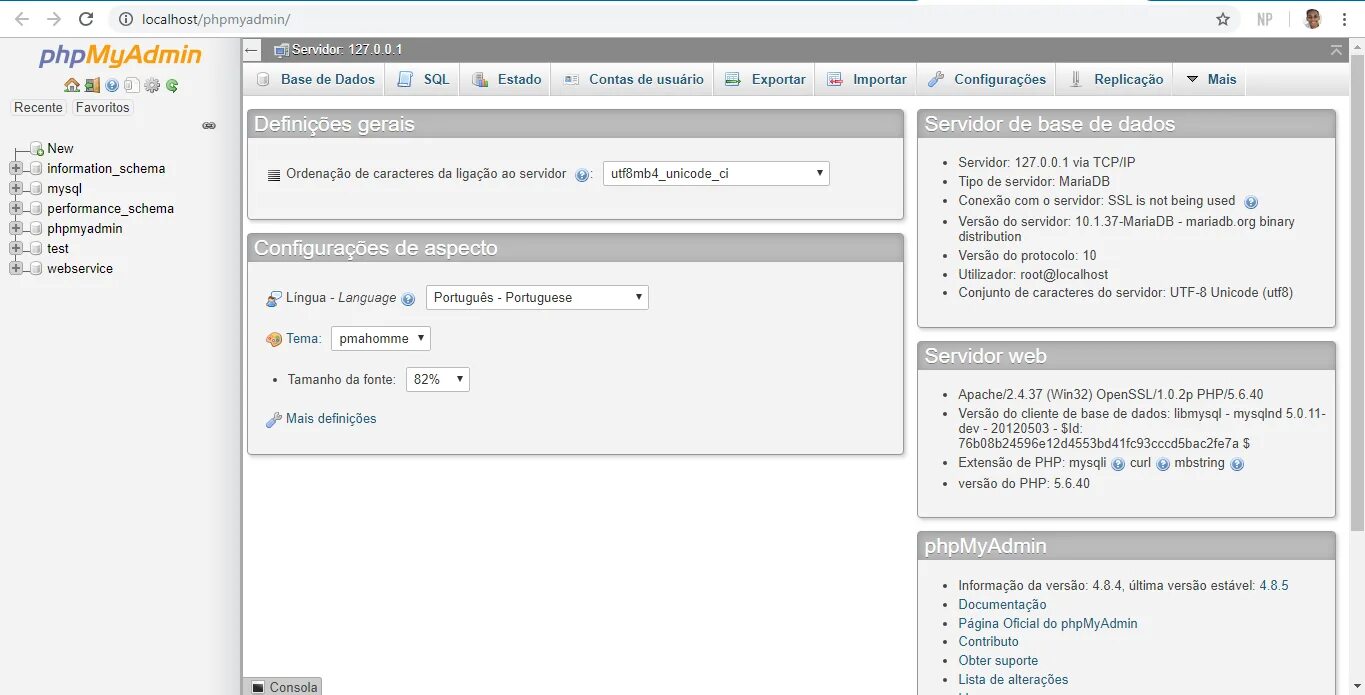This screenshot has width=1365, height=695.
Task: Click the New database icon in the tree
Action: 37,148
